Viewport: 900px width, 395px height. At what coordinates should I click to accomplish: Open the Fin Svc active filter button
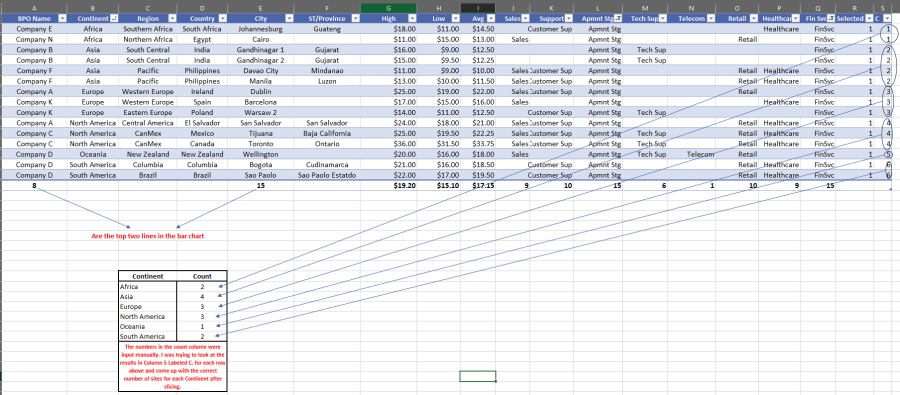click(x=831, y=18)
